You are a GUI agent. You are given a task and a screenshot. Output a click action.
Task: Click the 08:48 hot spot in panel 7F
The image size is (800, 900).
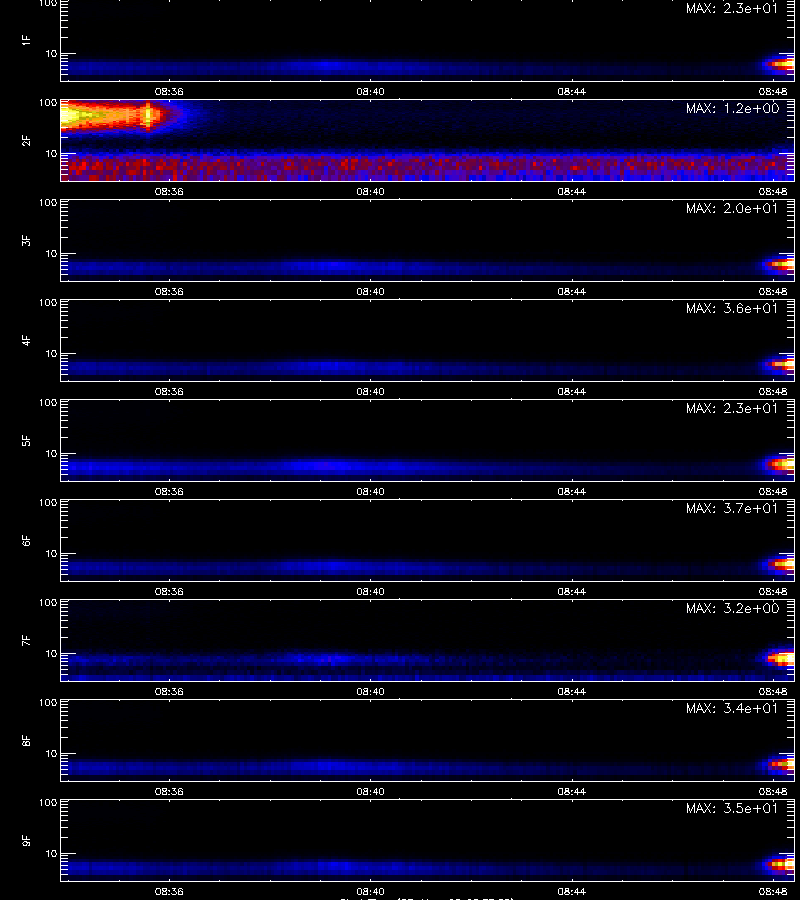point(781,658)
